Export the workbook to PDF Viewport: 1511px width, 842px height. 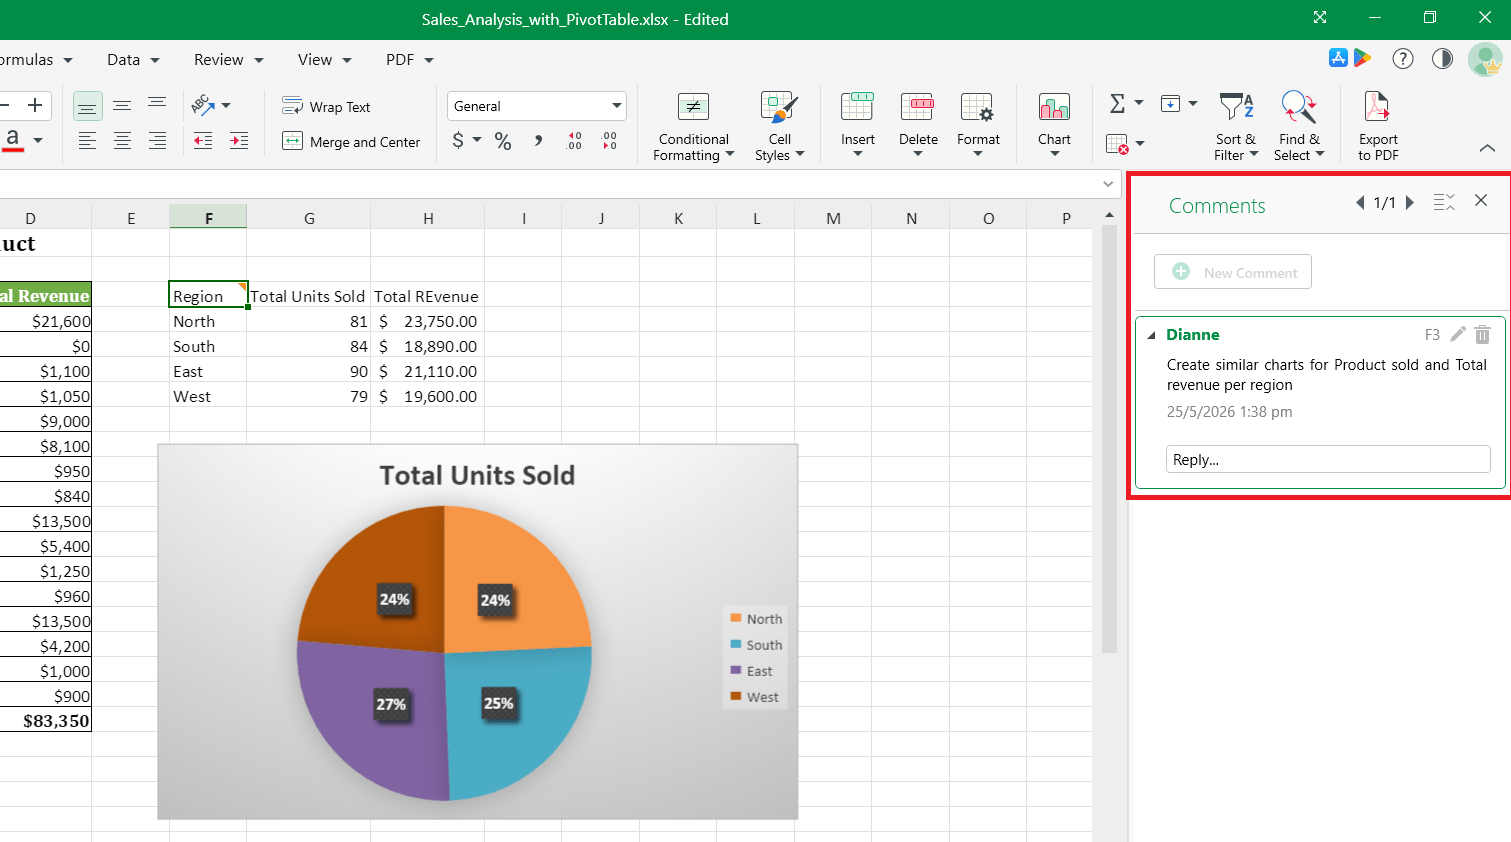1378,127
